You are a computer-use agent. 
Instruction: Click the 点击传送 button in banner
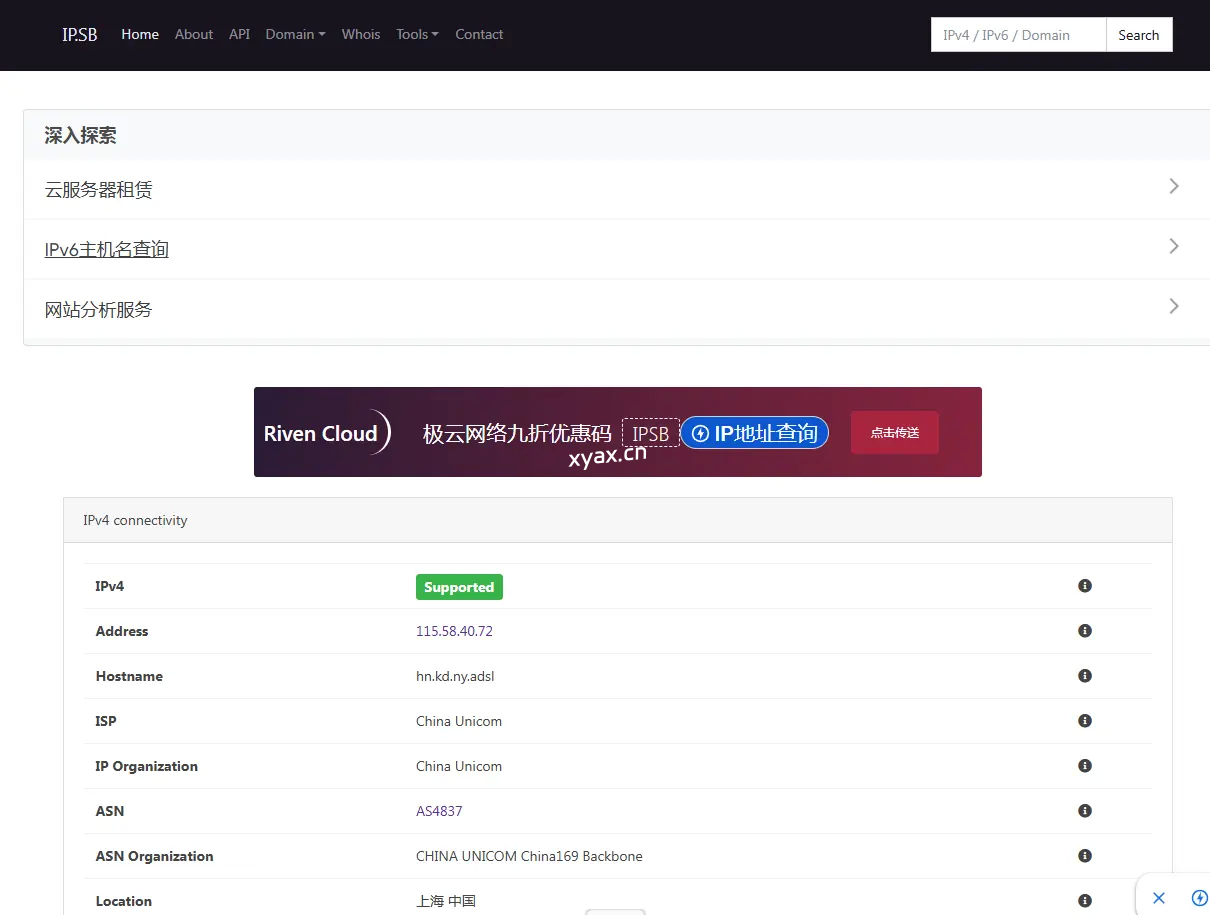click(894, 433)
